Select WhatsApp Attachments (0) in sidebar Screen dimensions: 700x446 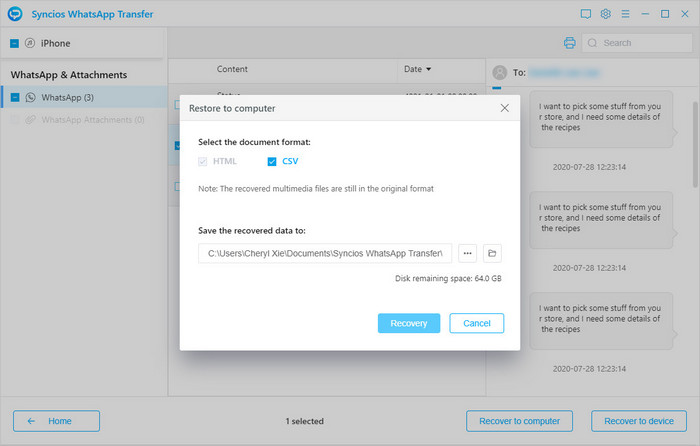pos(85,120)
